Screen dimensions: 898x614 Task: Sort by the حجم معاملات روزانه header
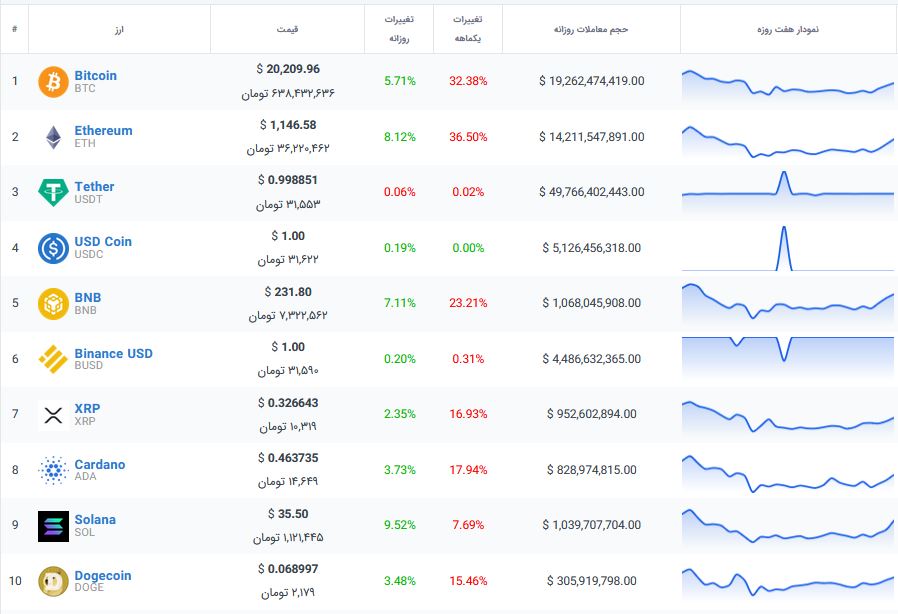point(591,29)
